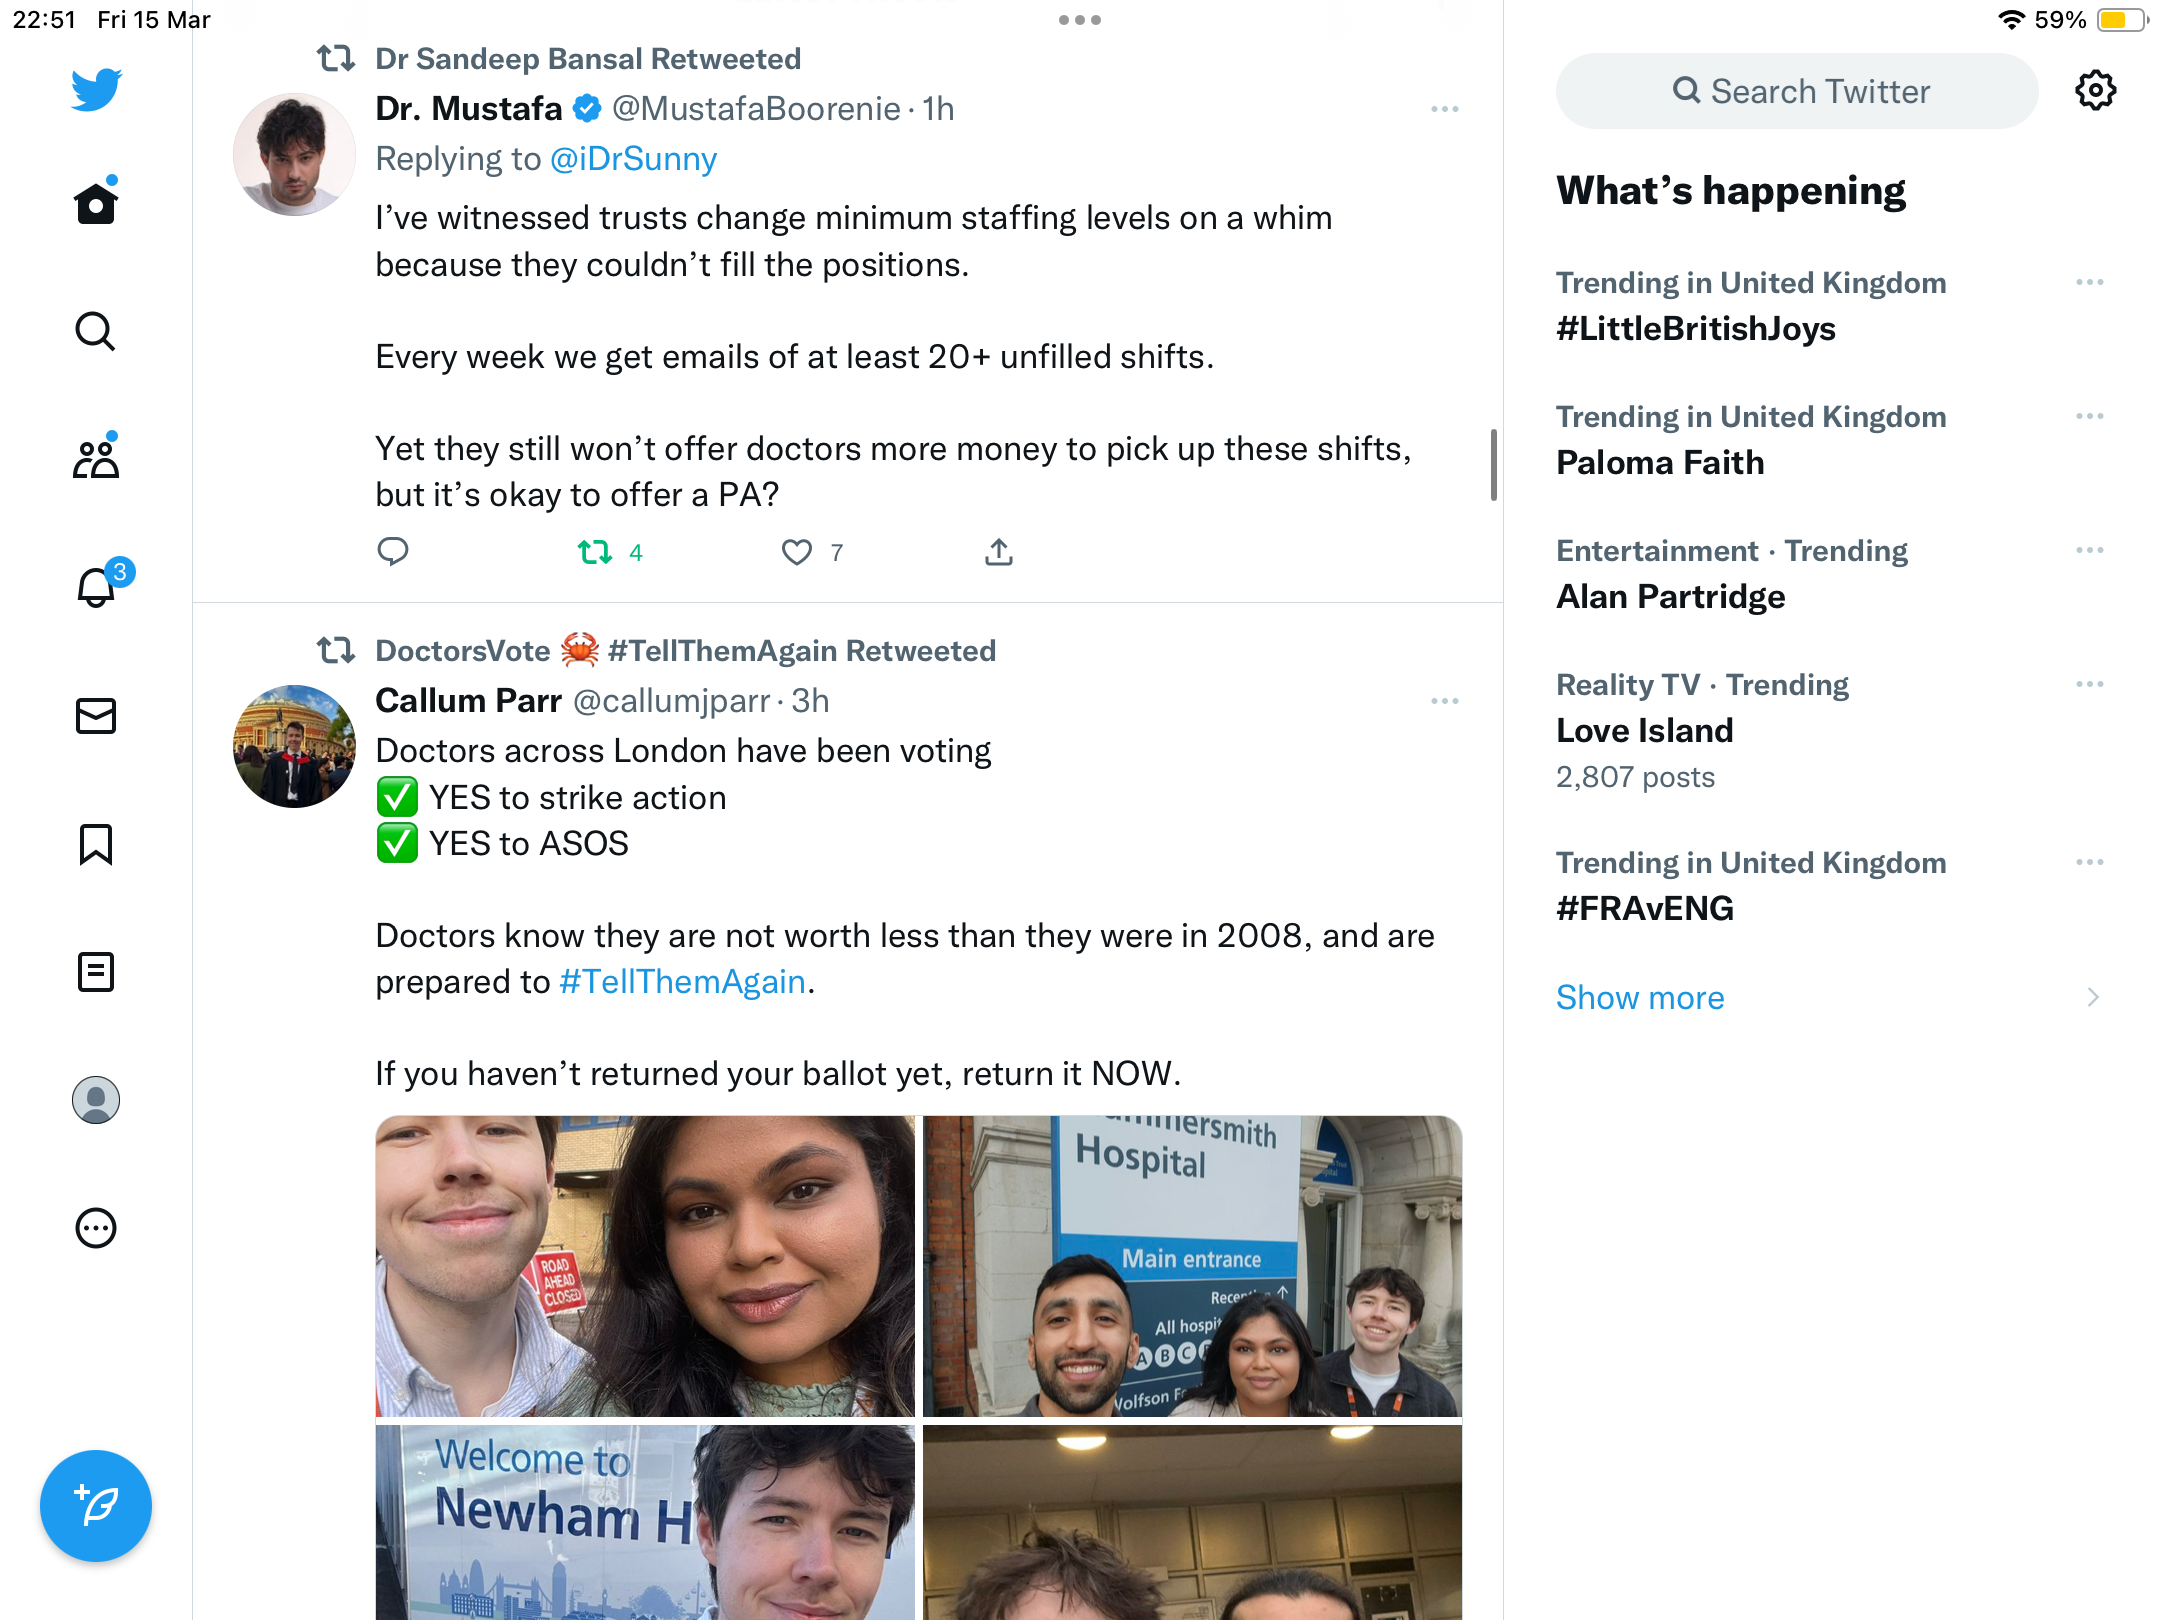Open more options for Callum Parr's tweet
Image resolution: width=2160 pixels, height=1620 pixels.
point(1445,701)
